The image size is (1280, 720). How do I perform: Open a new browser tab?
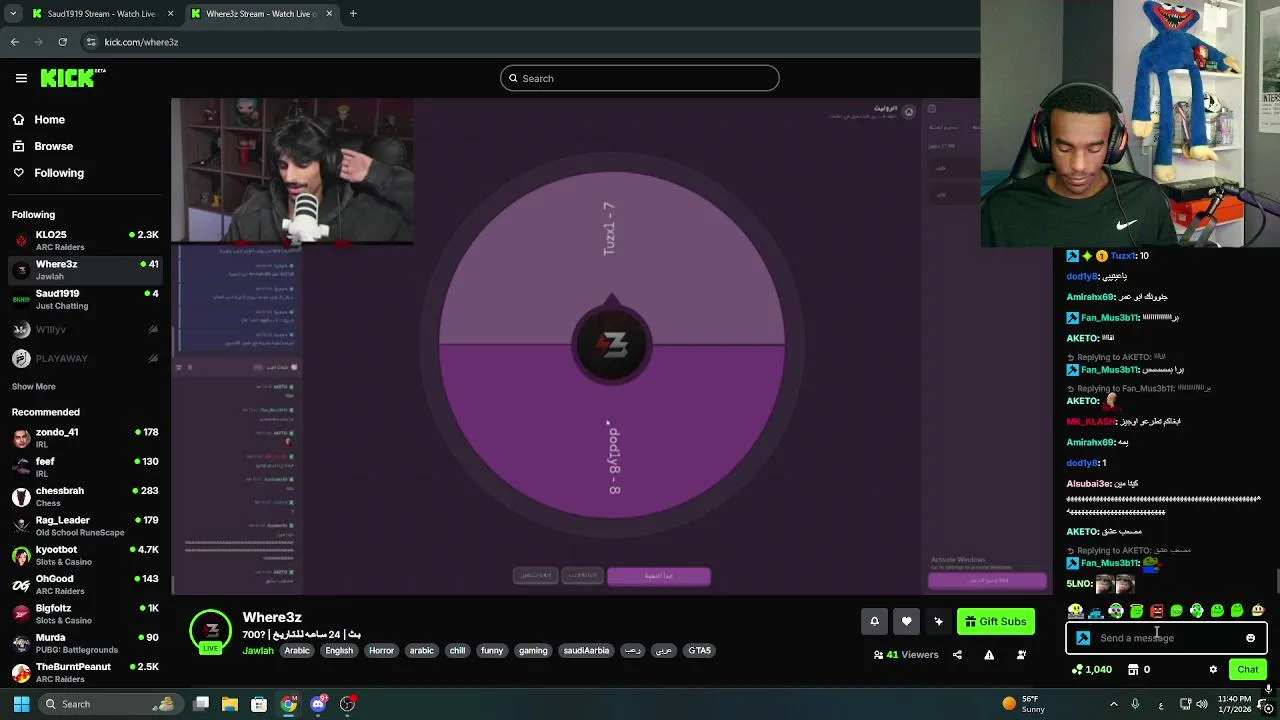[x=353, y=14]
